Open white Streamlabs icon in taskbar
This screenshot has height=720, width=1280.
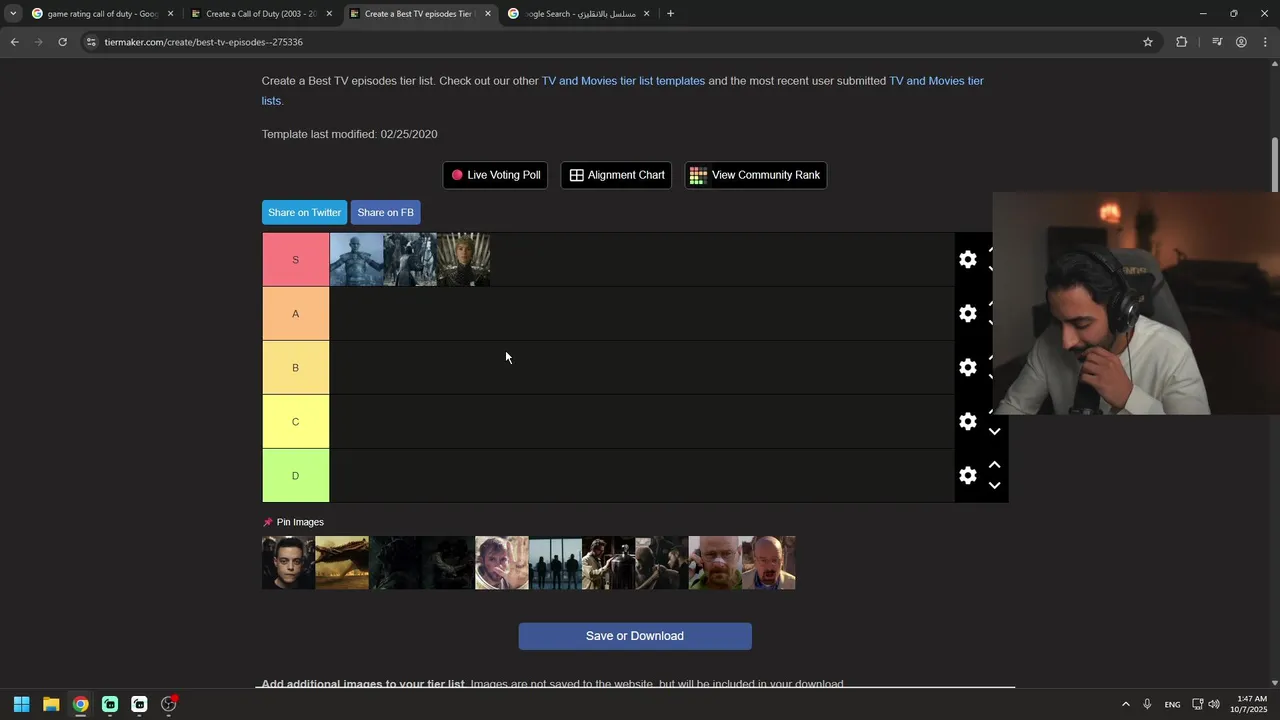click(x=139, y=704)
